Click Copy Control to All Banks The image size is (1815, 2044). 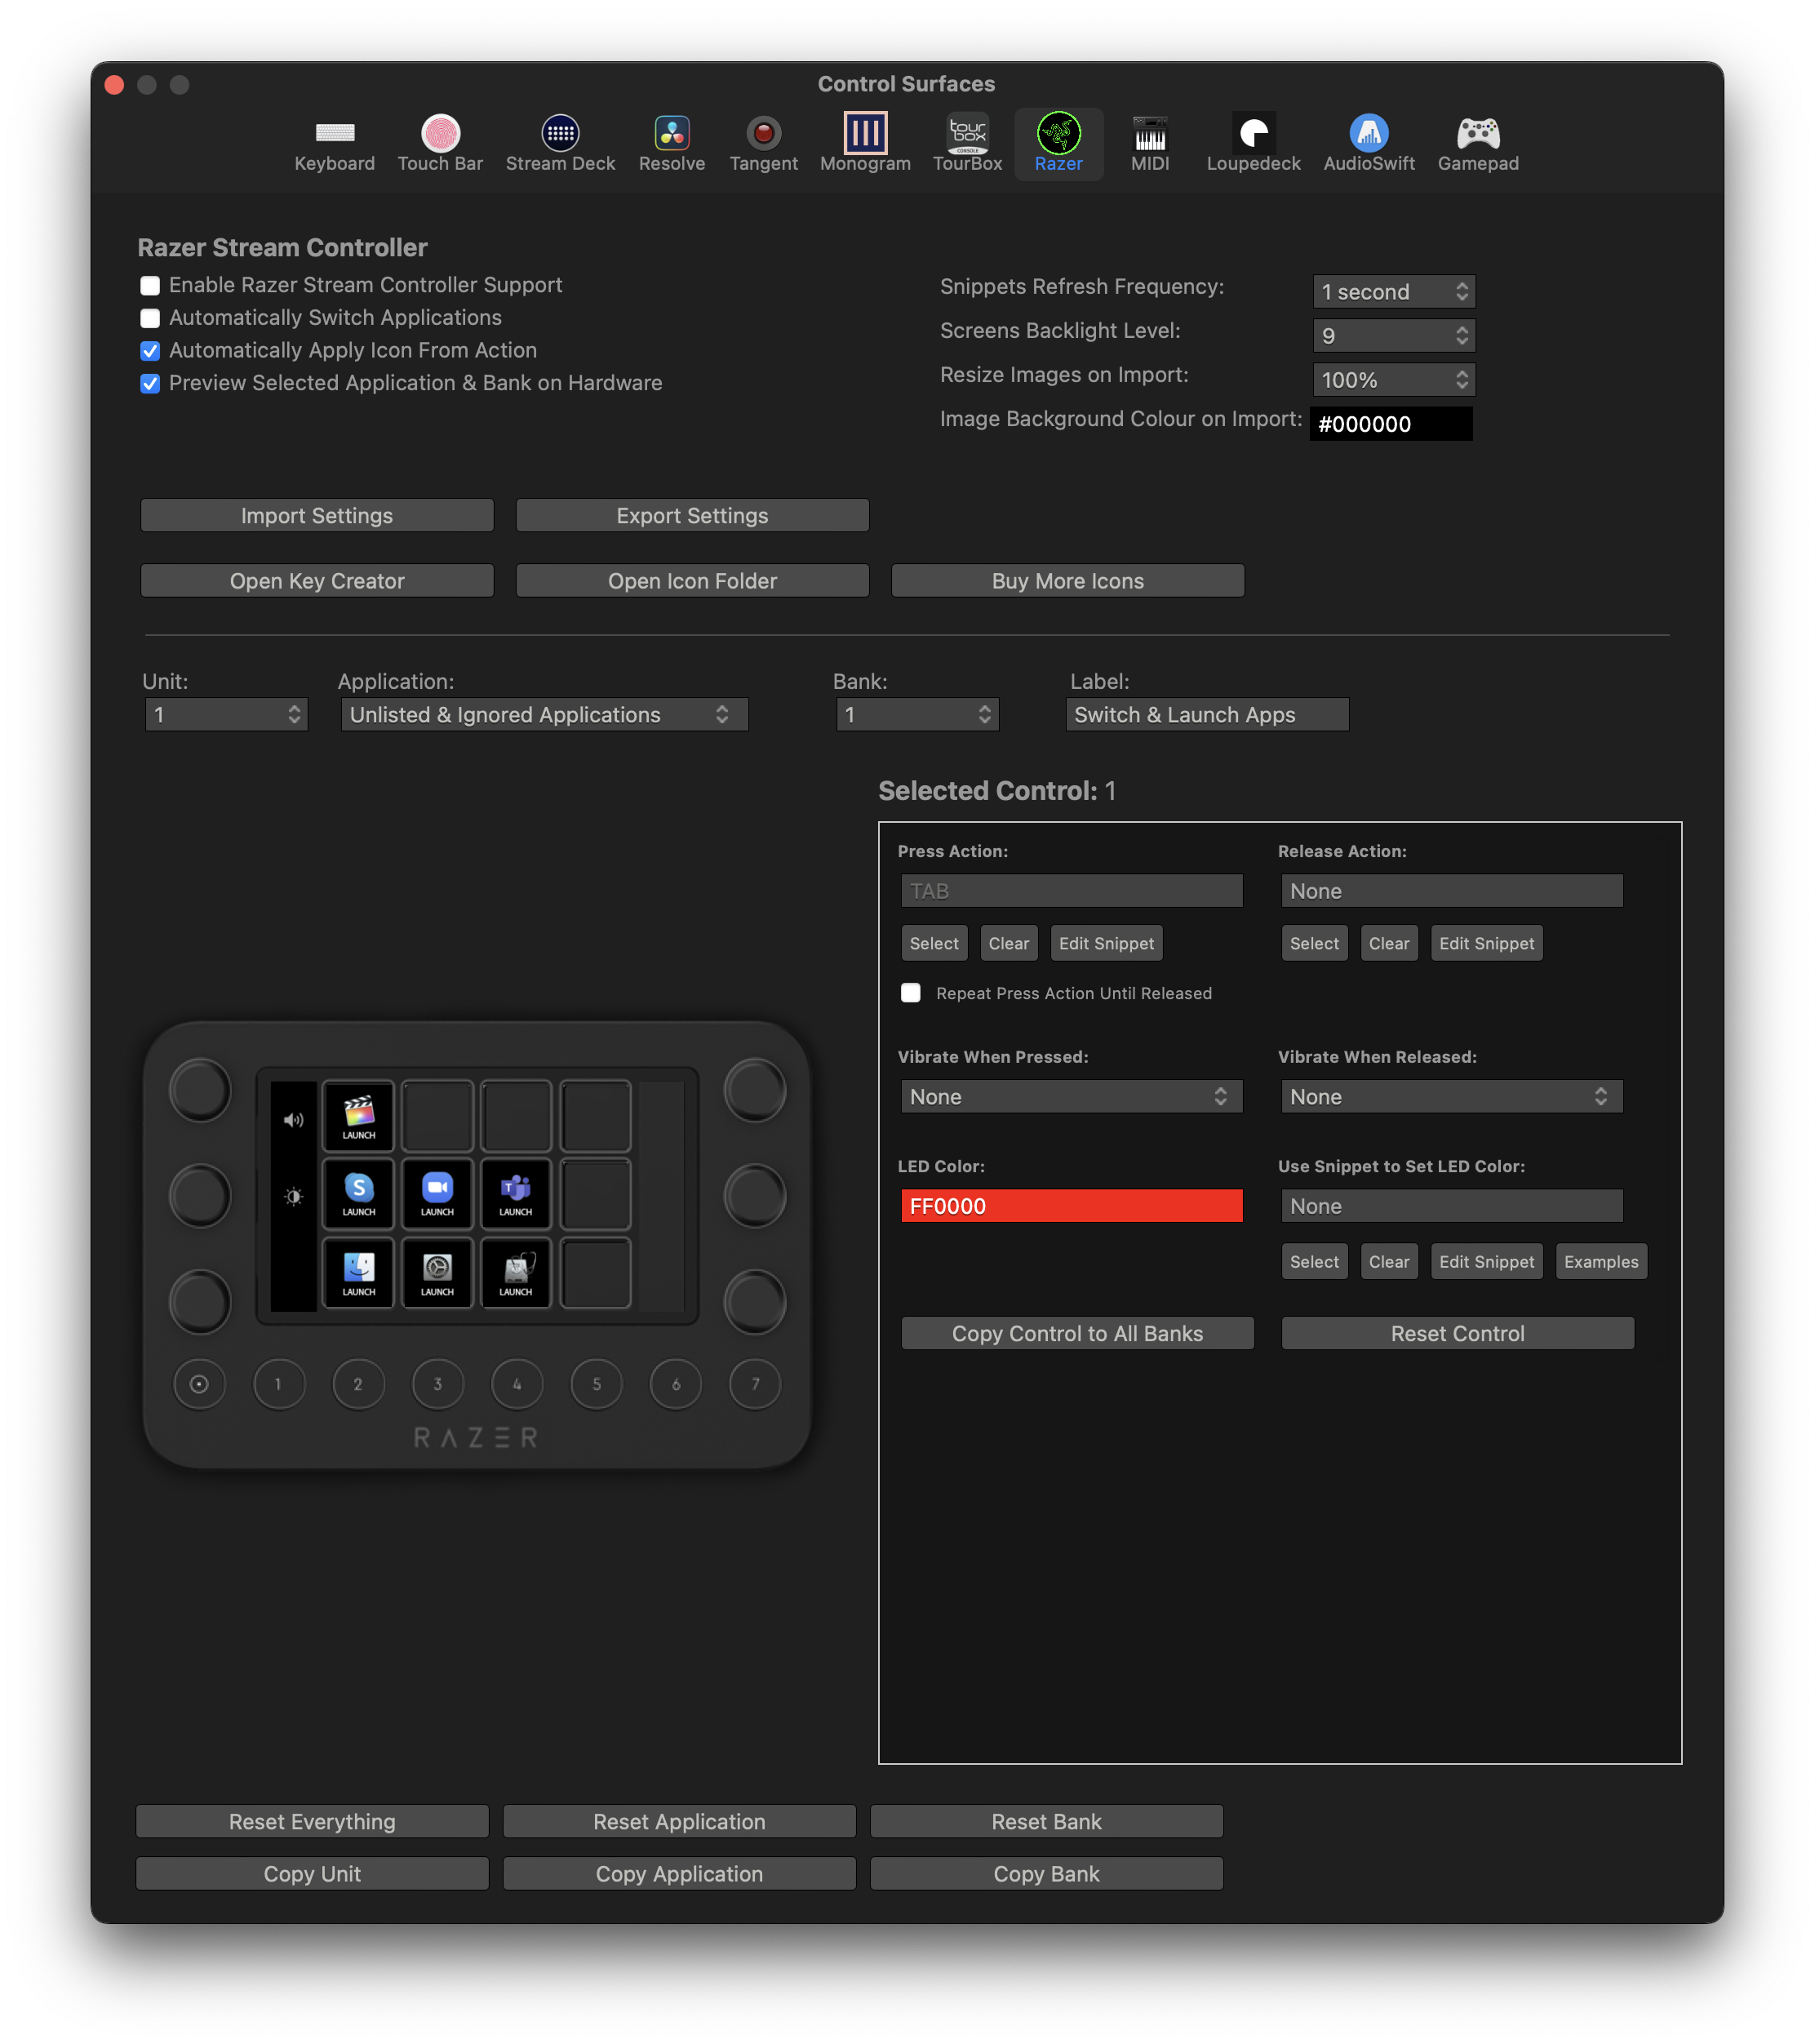pos(1077,1333)
